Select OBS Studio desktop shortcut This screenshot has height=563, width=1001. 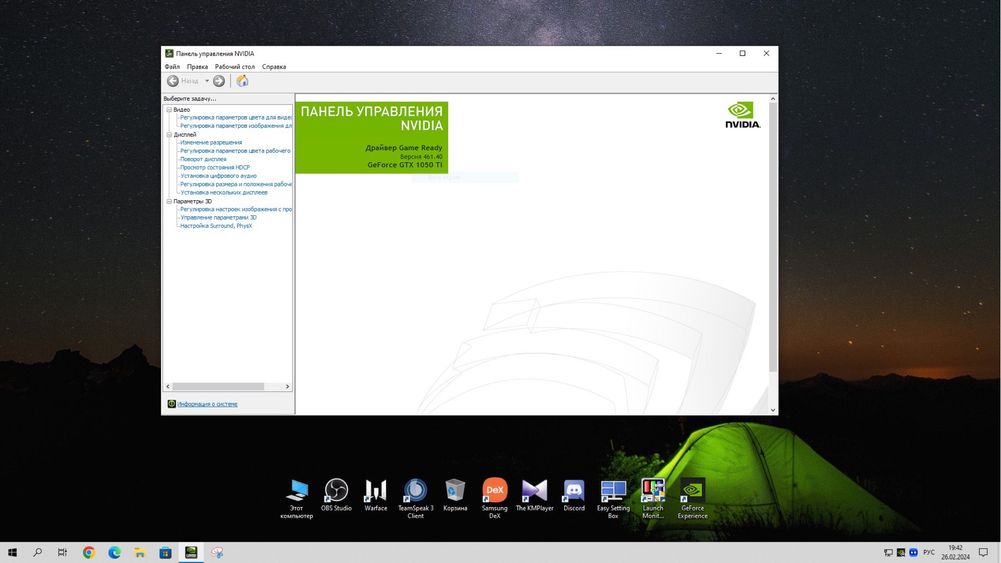336,495
